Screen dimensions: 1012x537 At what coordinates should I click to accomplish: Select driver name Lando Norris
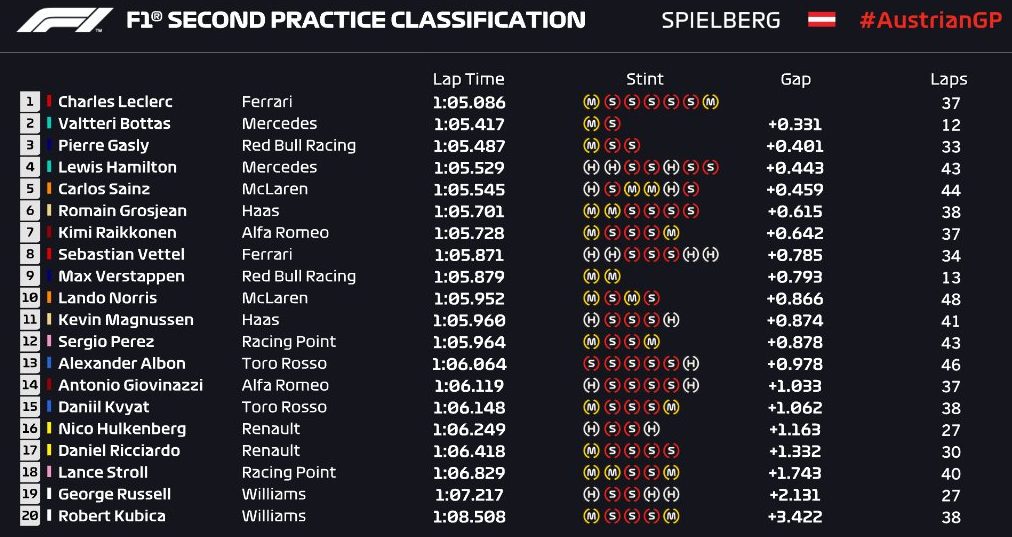(x=108, y=298)
